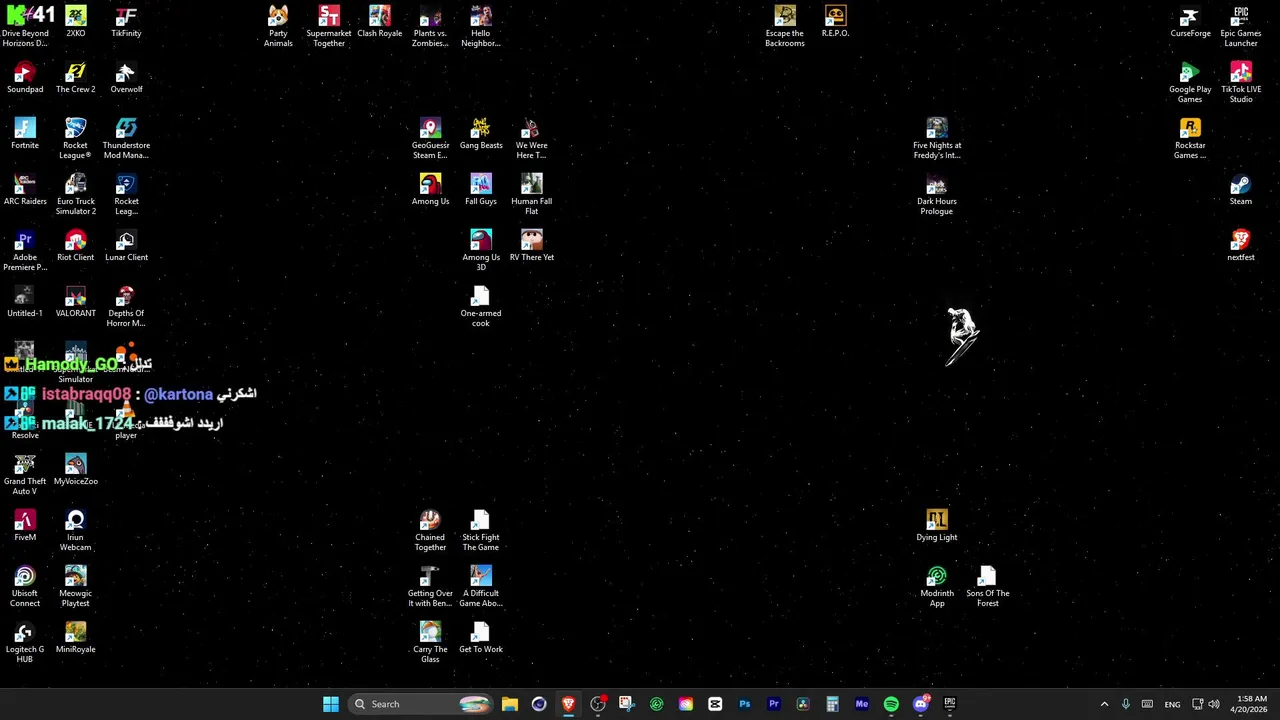Select the Modrinth App shortcut
1280x720 pixels.
936,586
